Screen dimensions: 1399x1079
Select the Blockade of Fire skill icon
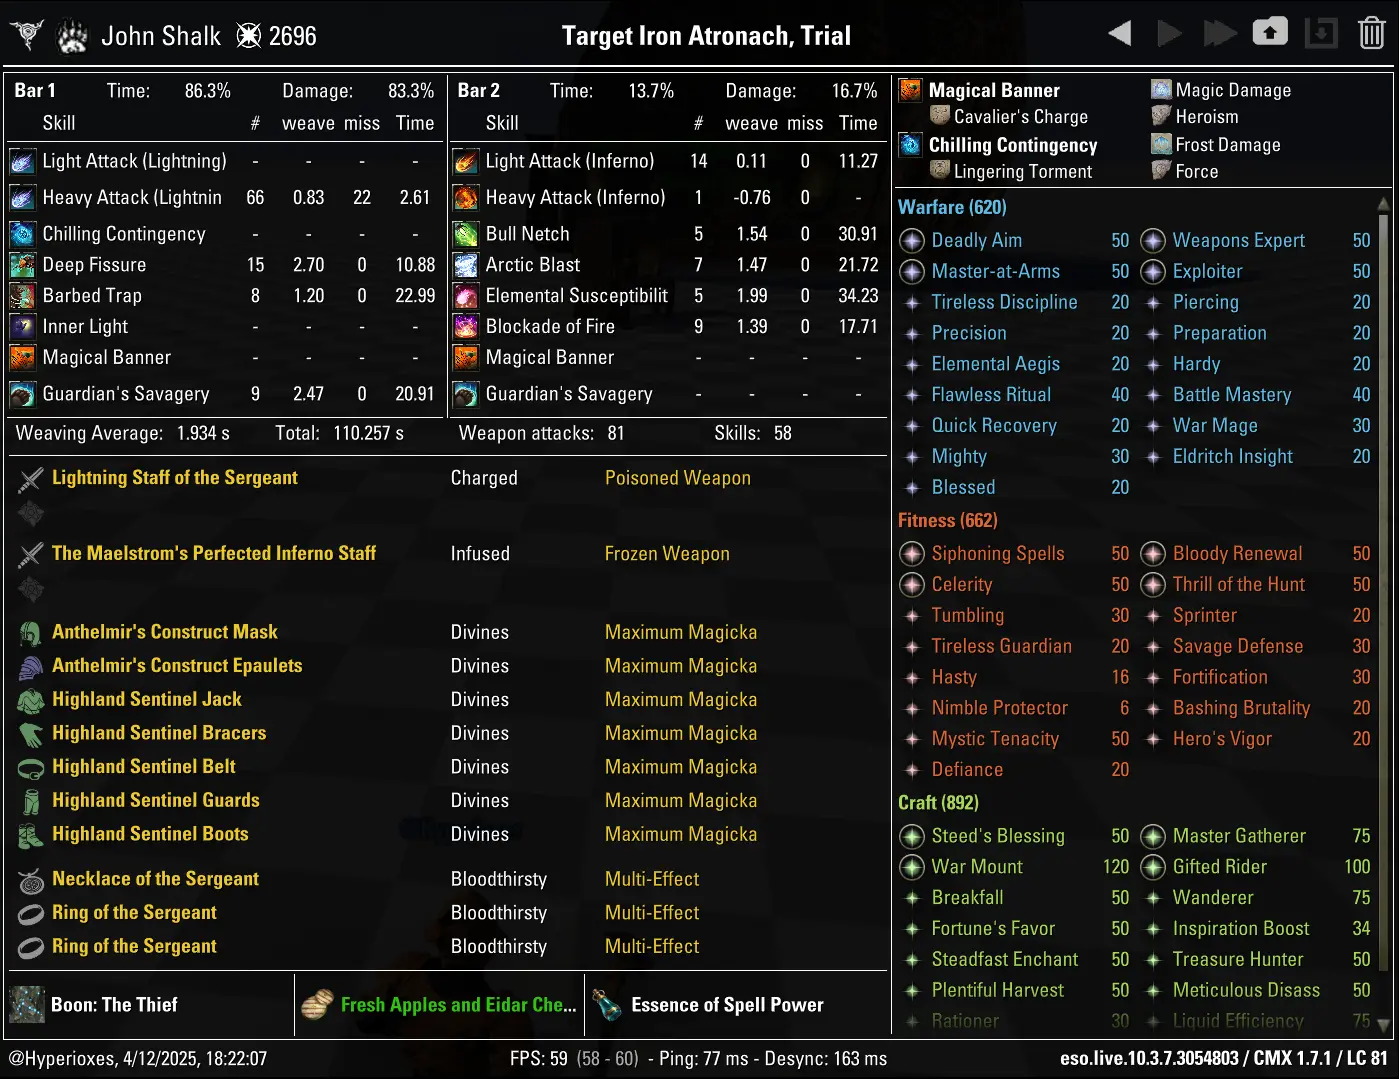(466, 326)
